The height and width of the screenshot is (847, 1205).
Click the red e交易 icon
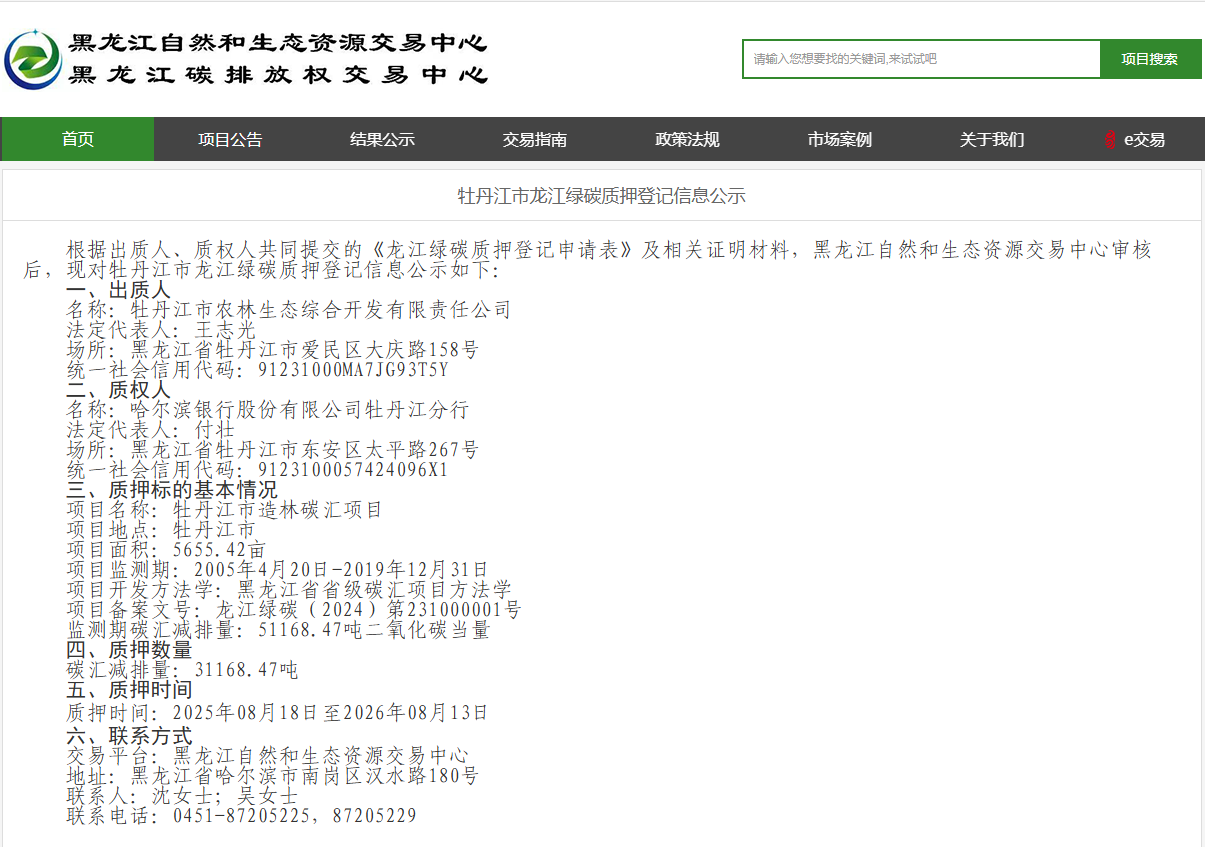pyautogui.click(x=1110, y=140)
